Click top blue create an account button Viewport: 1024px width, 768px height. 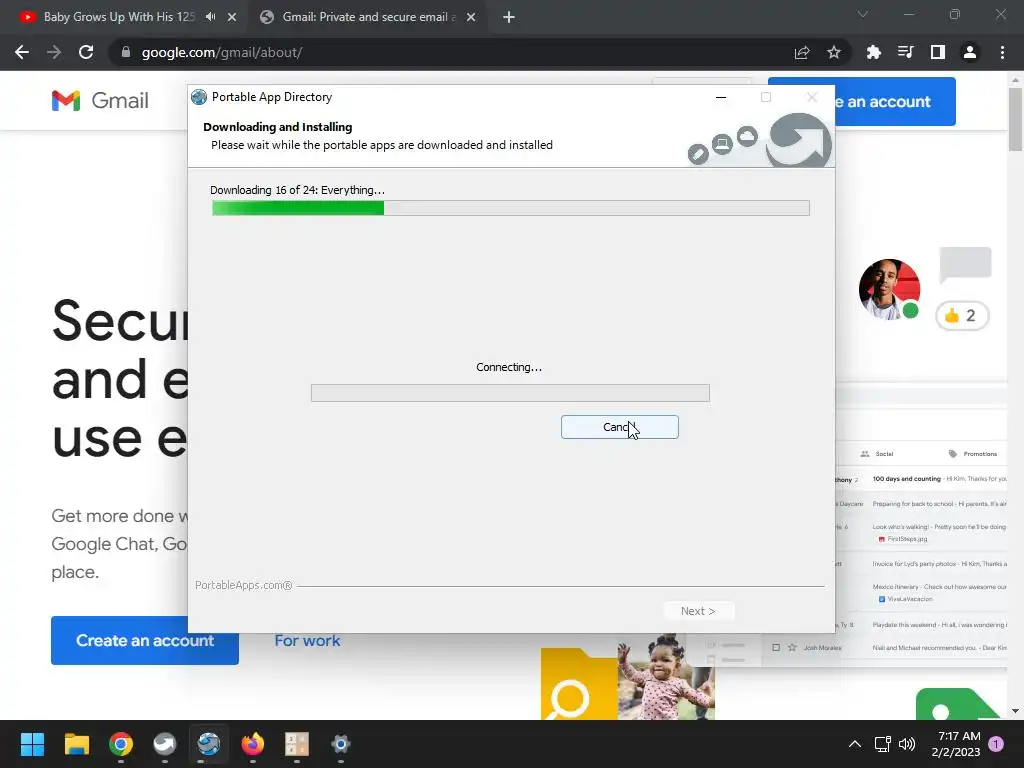895,101
